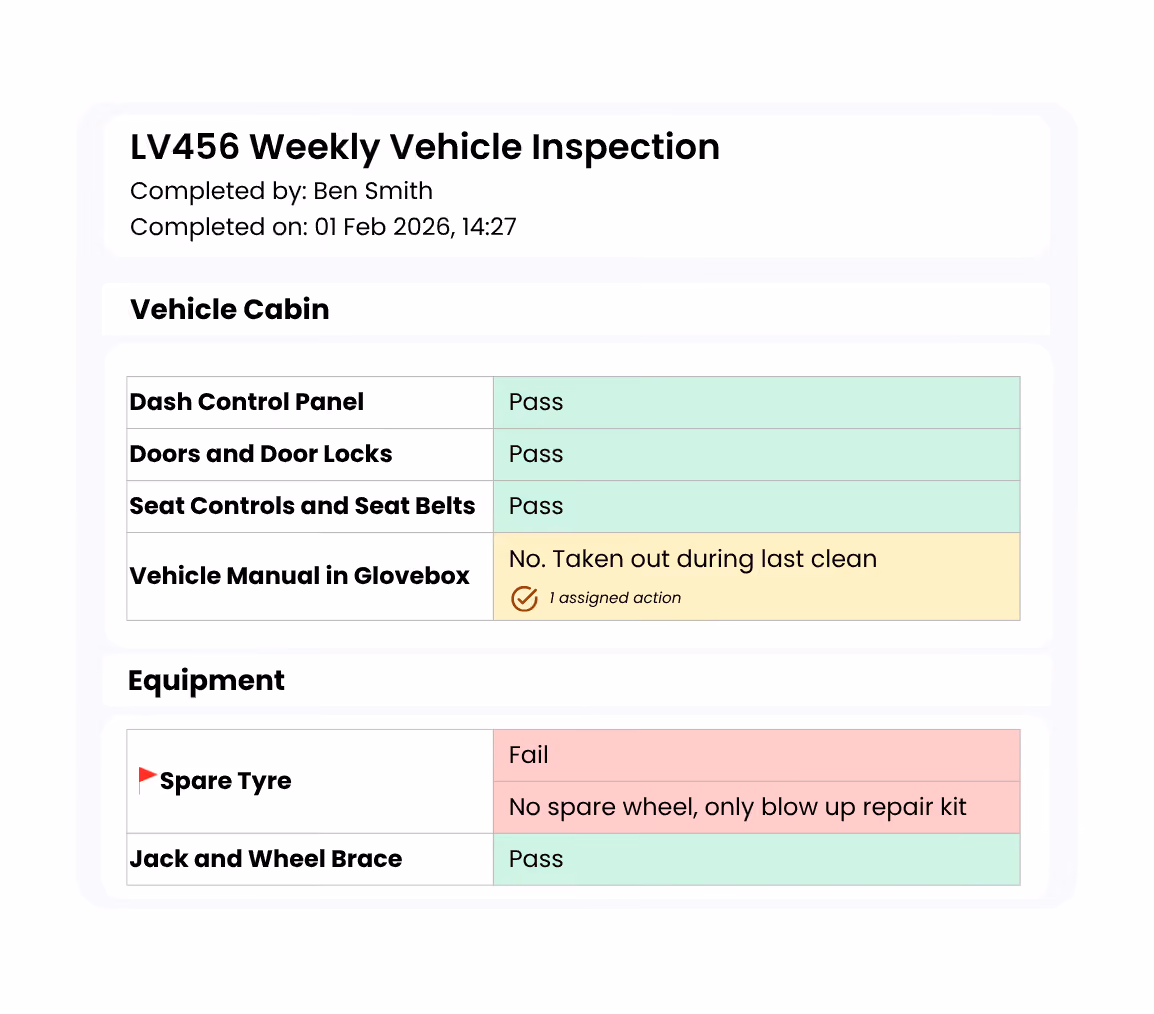This screenshot has width=1154, height=1014.
Task: Click the Completed on date line
Action: (323, 227)
